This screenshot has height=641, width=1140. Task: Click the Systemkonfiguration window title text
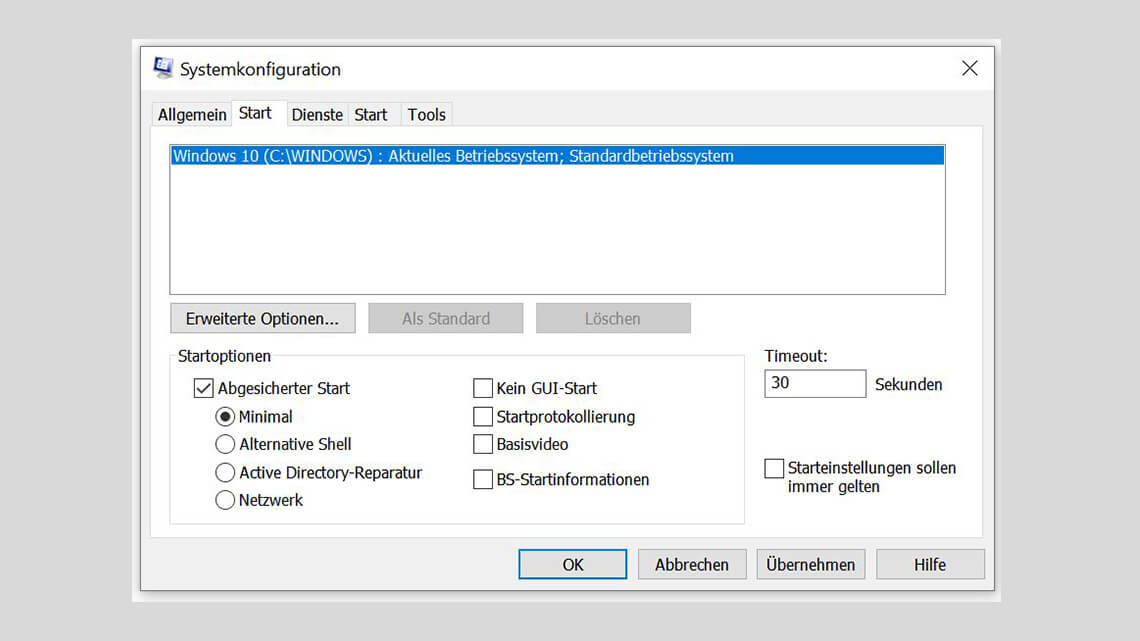click(x=260, y=70)
